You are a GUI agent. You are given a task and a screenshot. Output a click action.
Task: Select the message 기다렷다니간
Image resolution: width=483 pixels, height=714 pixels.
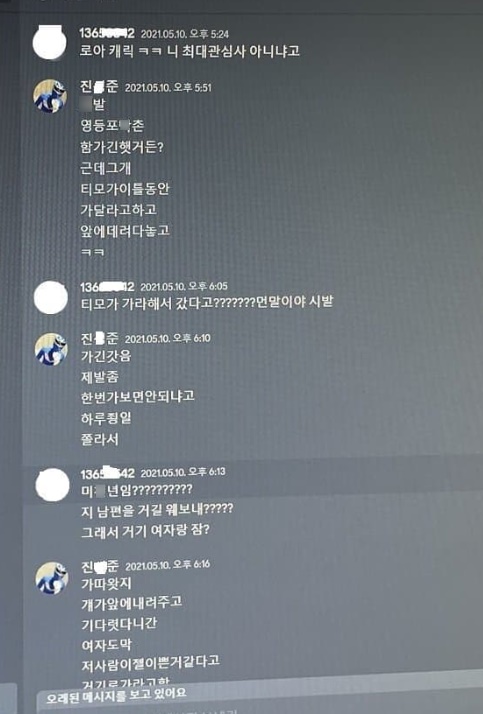[x=119, y=623]
